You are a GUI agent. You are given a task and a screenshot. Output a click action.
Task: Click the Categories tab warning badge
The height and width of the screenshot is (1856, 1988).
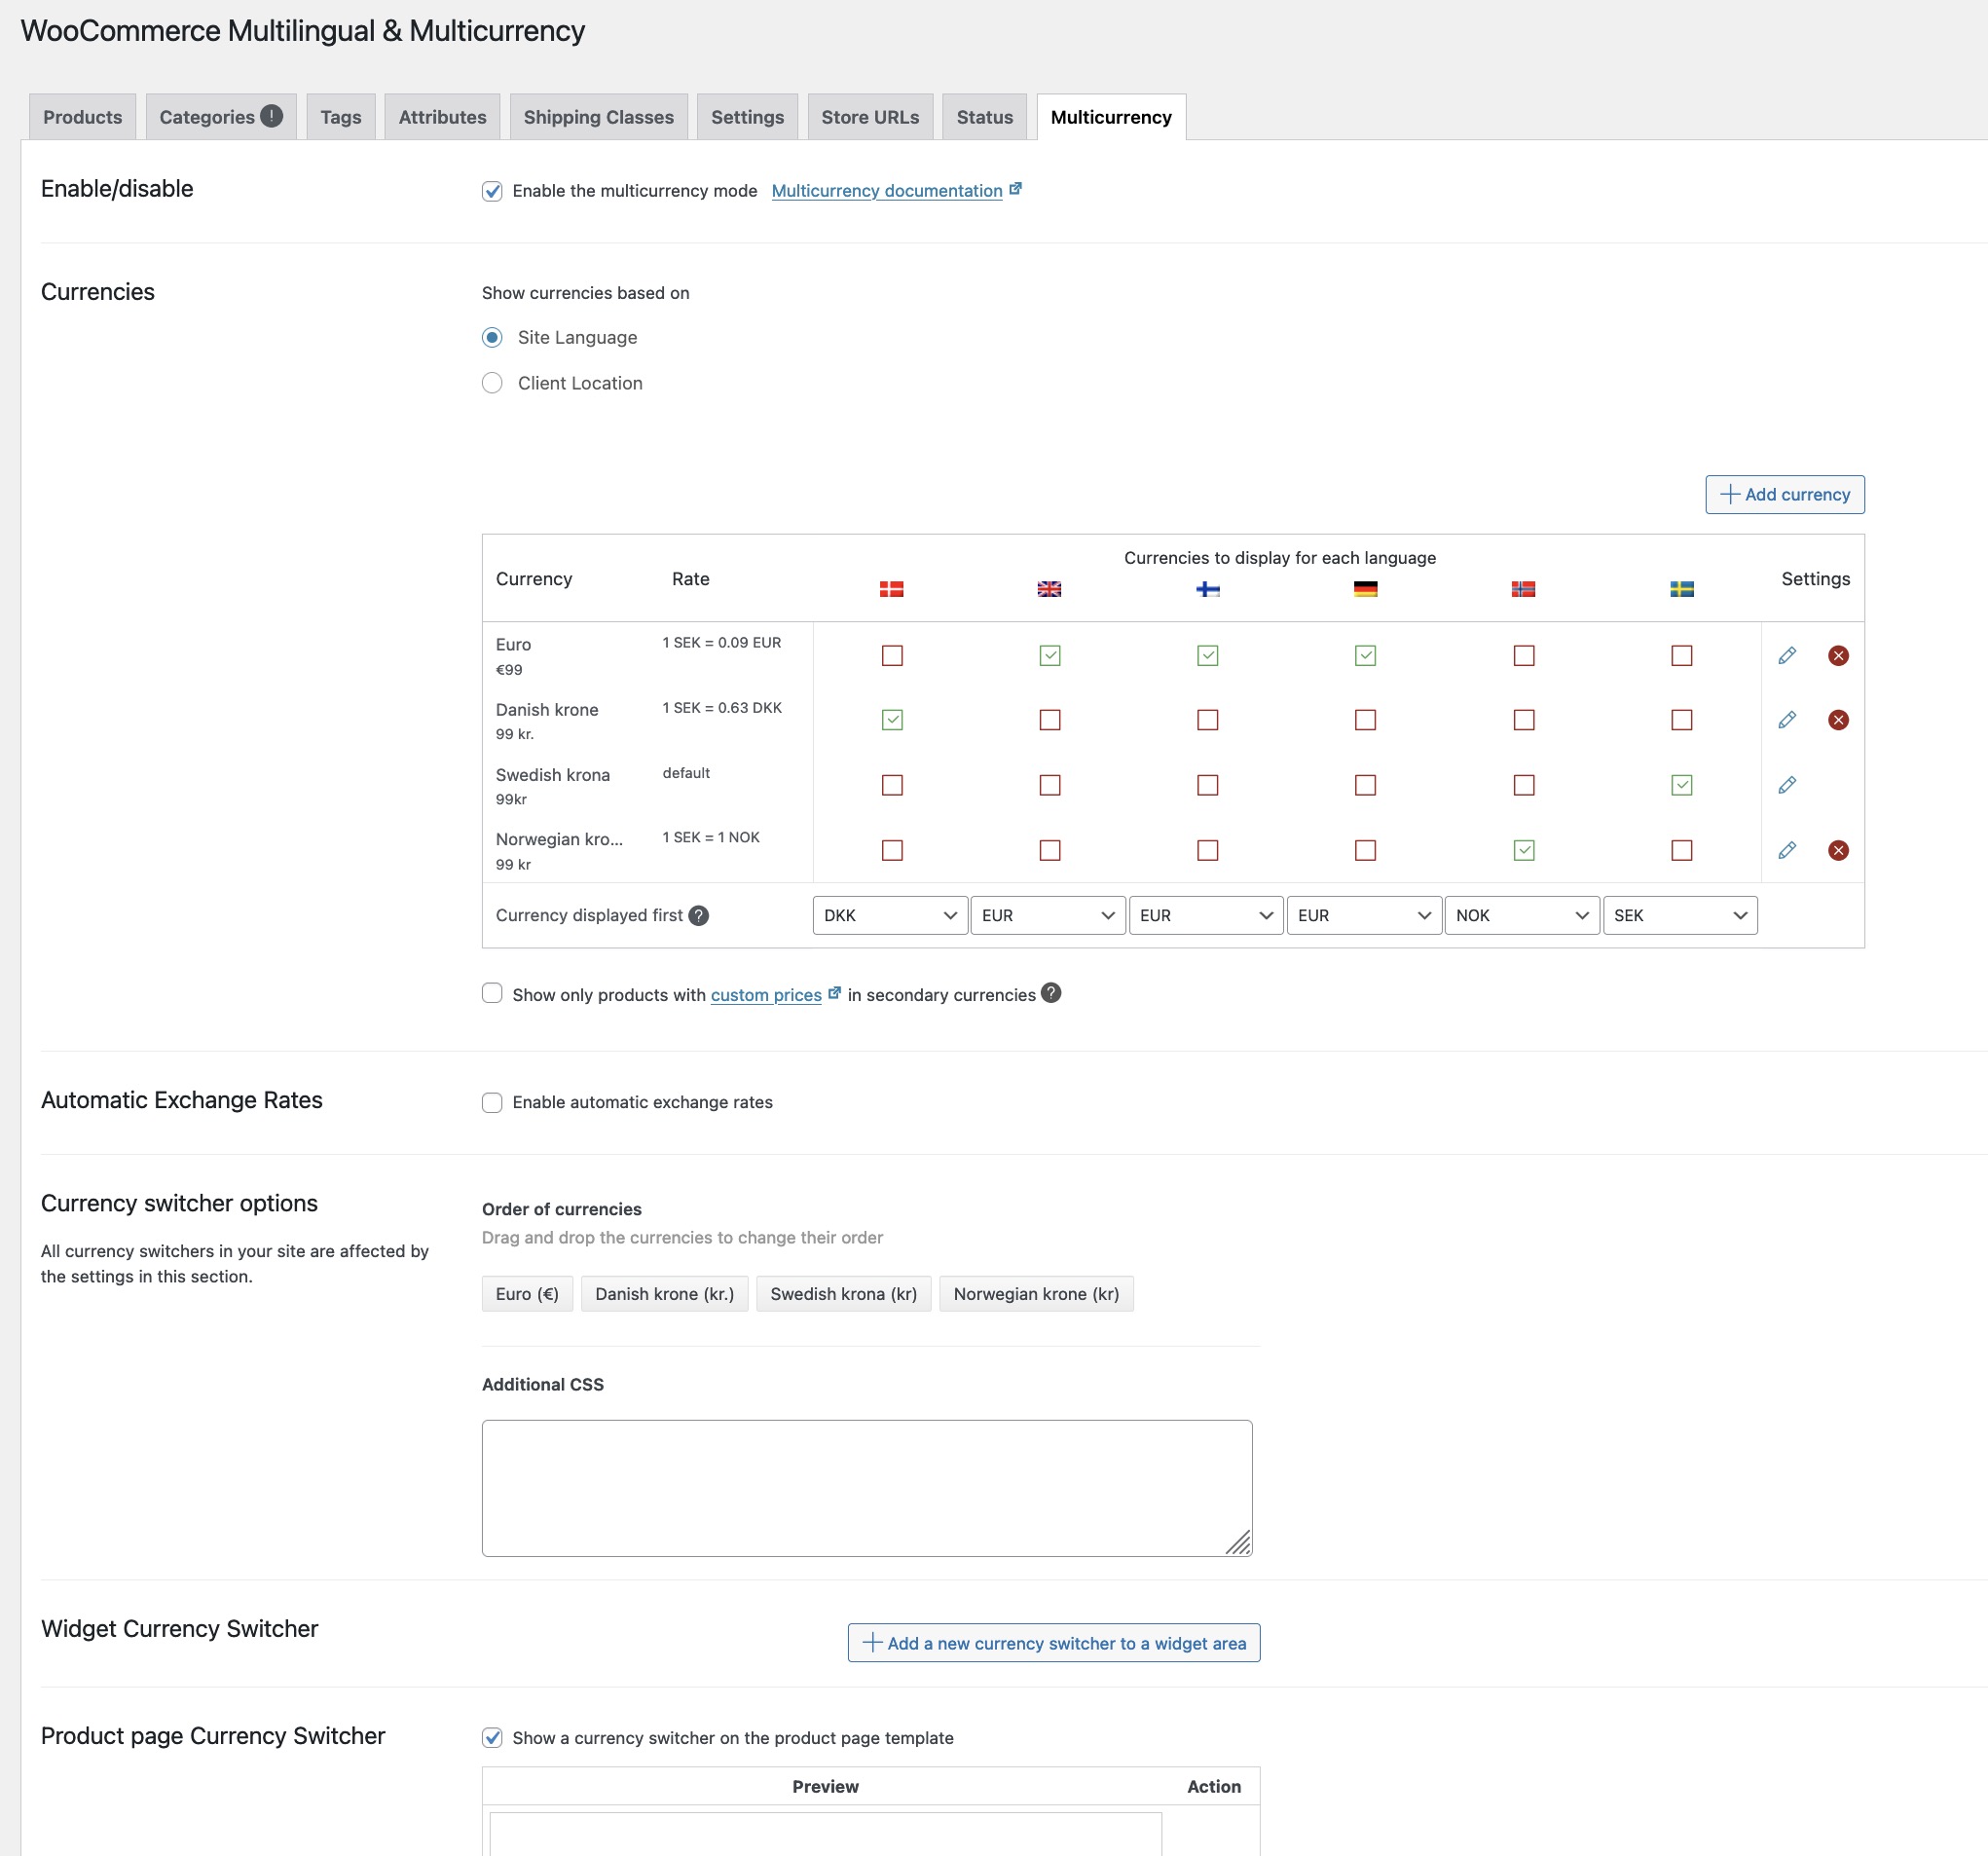coord(271,116)
